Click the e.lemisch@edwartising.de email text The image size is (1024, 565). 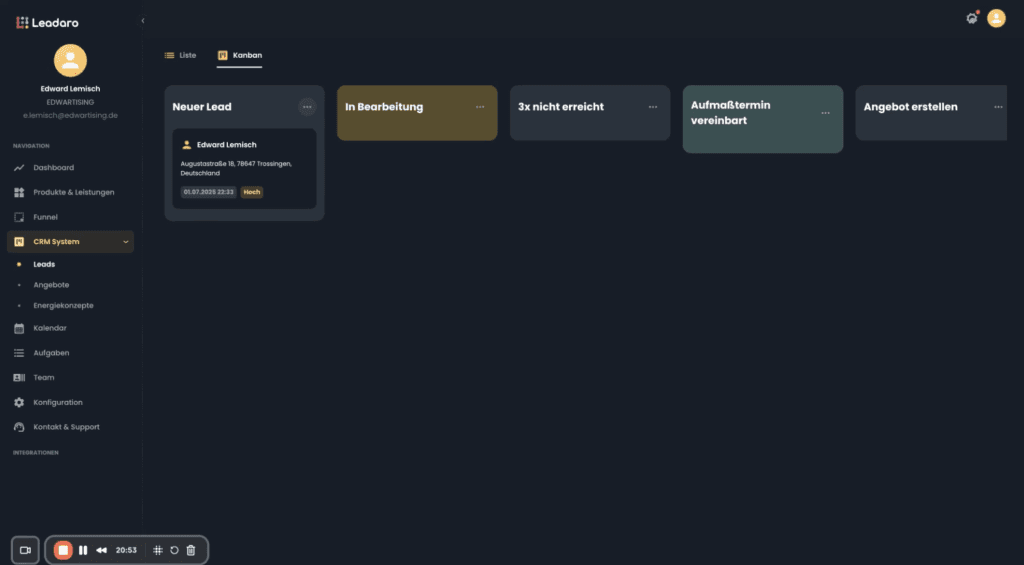pos(71,116)
